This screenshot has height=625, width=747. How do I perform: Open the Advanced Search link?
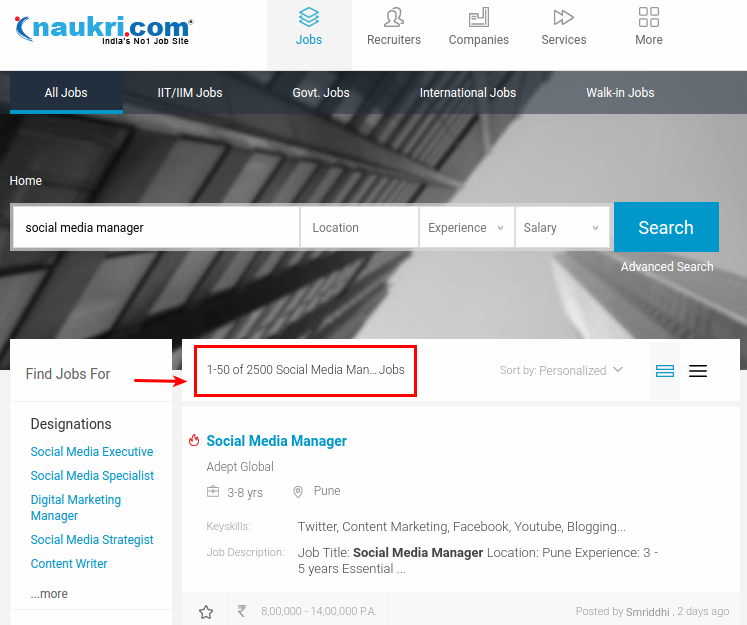coord(667,267)
